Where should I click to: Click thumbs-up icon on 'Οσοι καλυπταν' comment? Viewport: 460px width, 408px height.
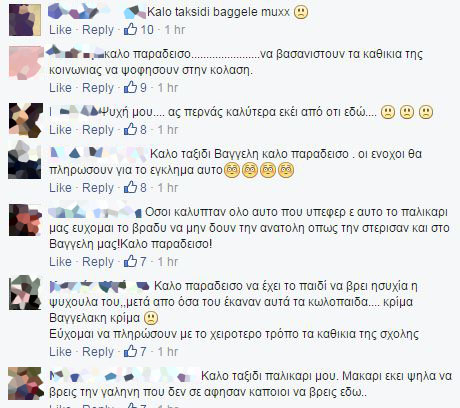click(x=130, y=261)
